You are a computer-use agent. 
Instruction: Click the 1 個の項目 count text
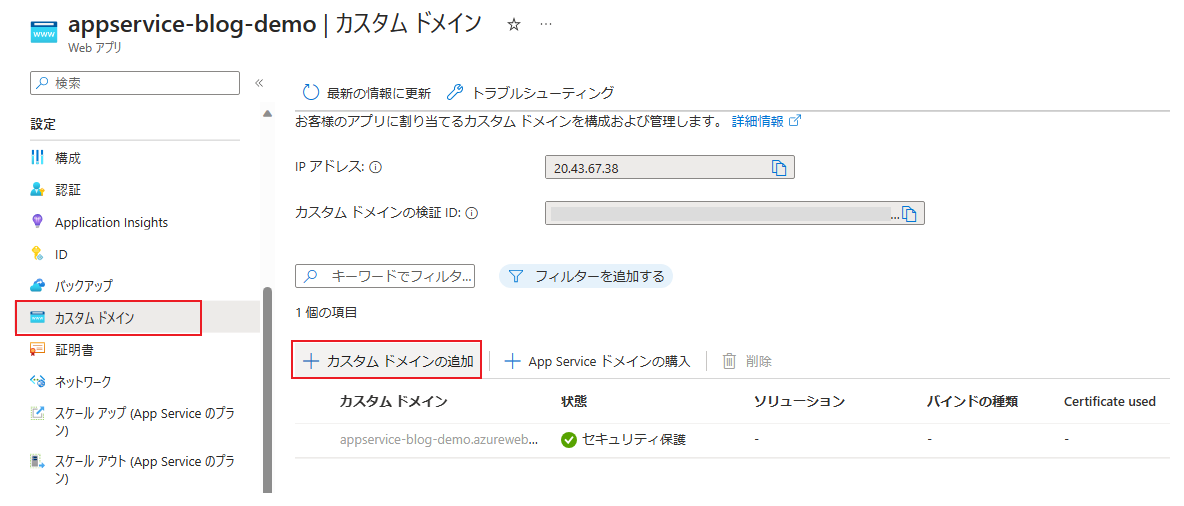pos(326,312)
